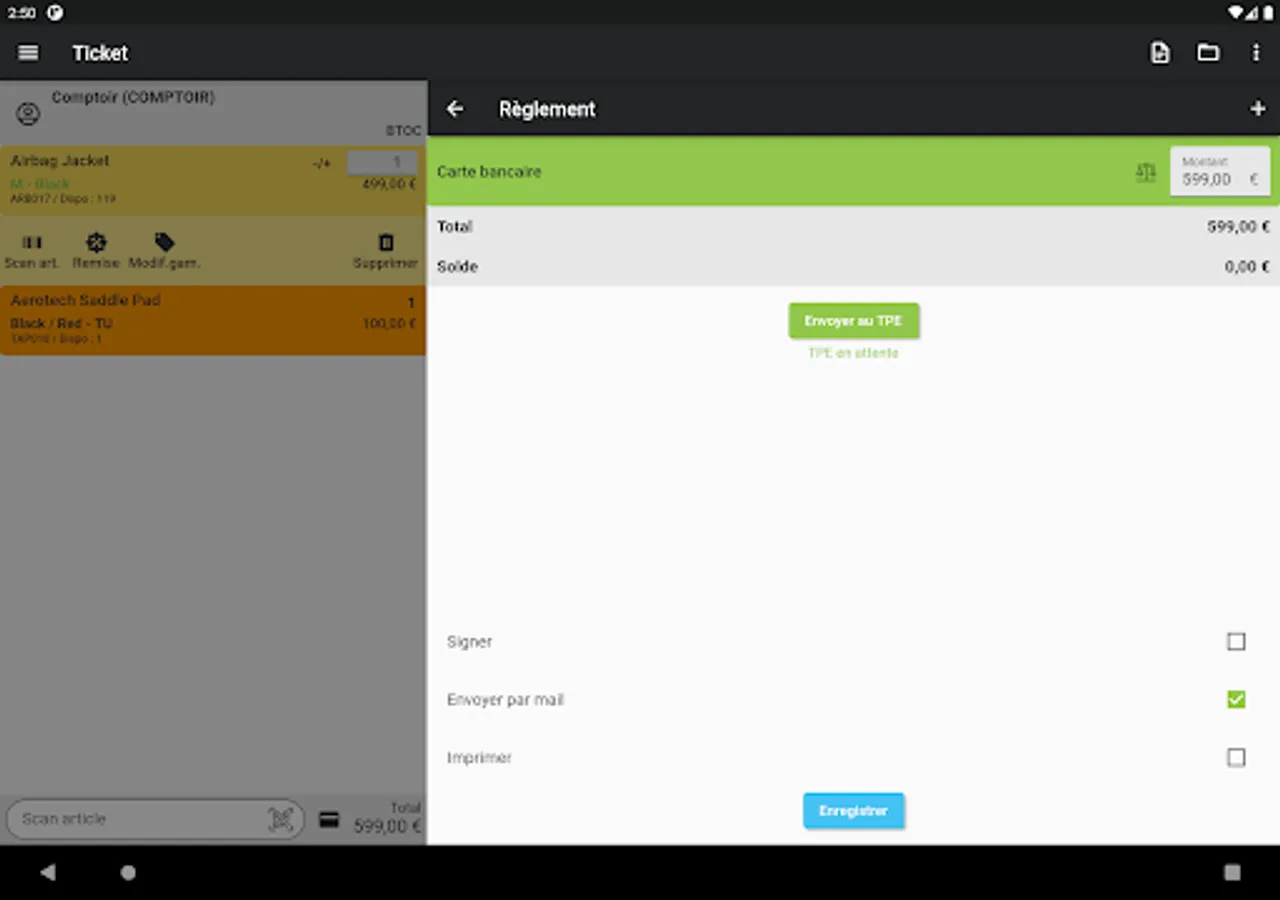
Task: Click the Scan art. barcode icon
Action: 32,242
